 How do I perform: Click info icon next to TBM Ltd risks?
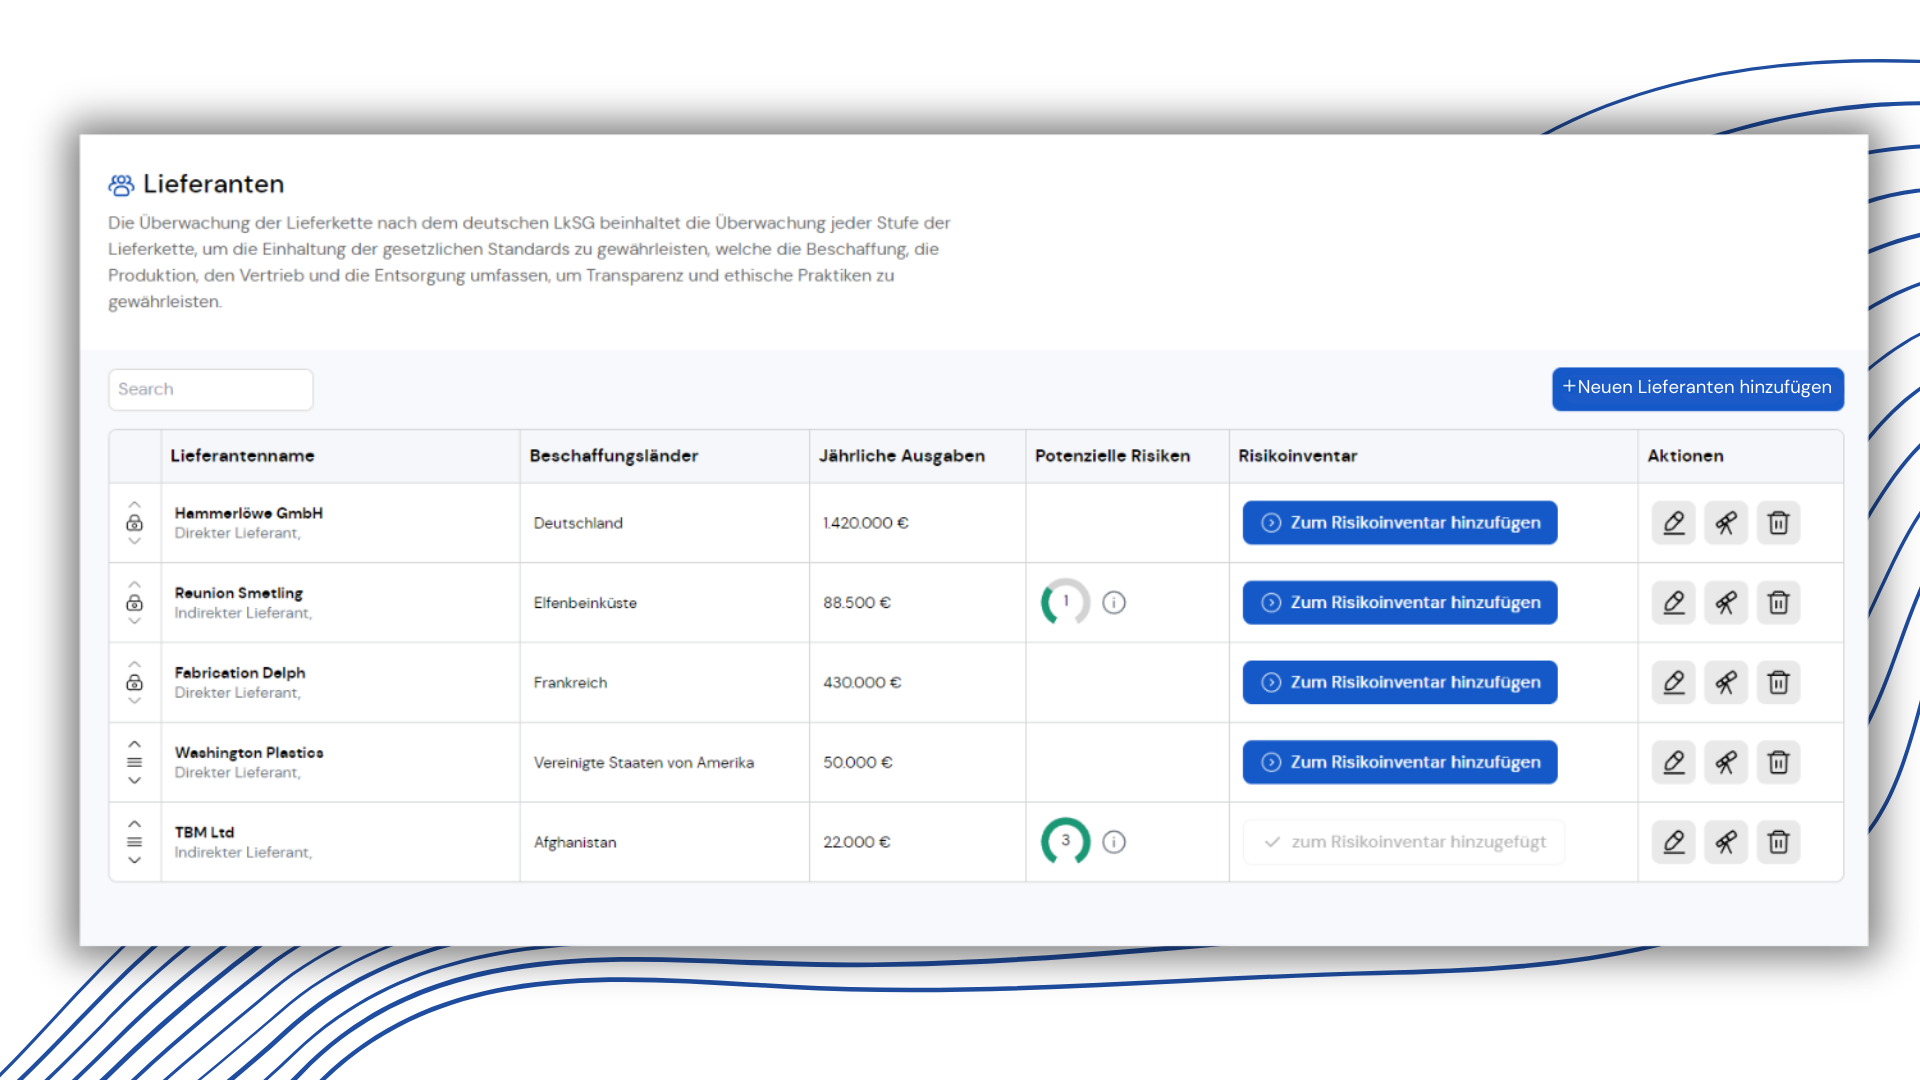click(1114, 842)
